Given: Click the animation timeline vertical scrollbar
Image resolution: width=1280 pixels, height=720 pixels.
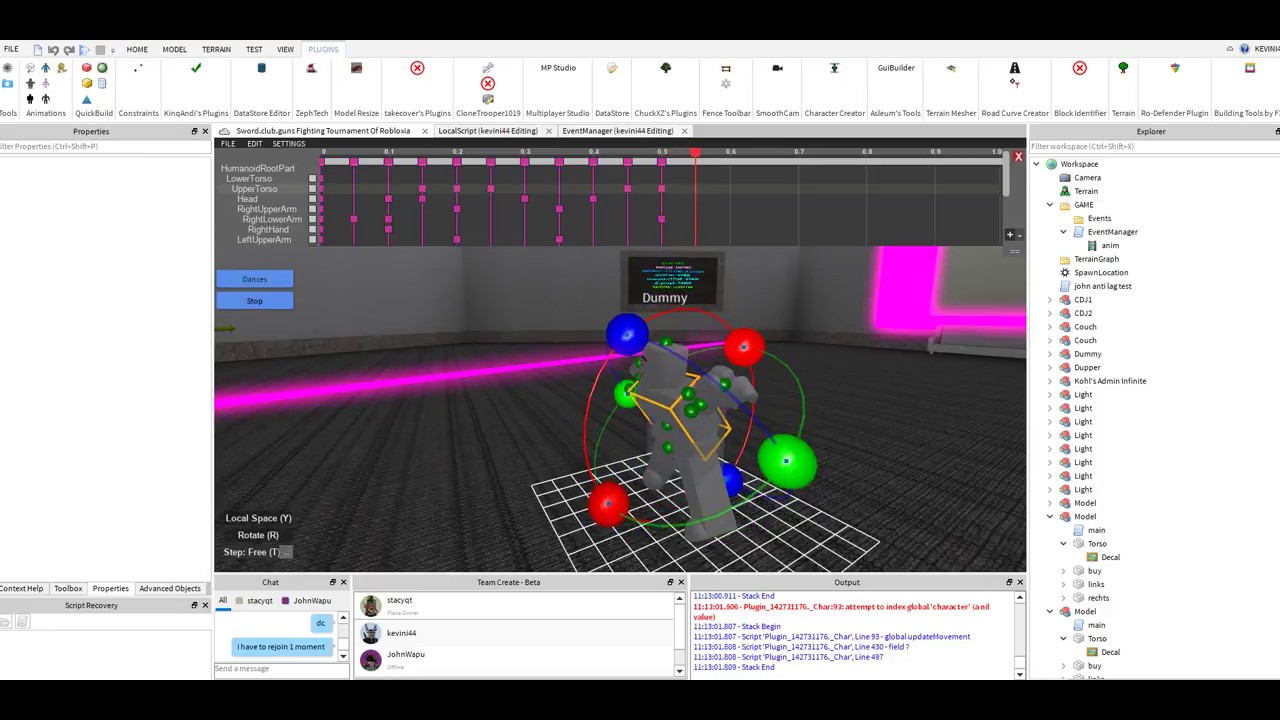Looking at the screenshot, I should 1007,174.
